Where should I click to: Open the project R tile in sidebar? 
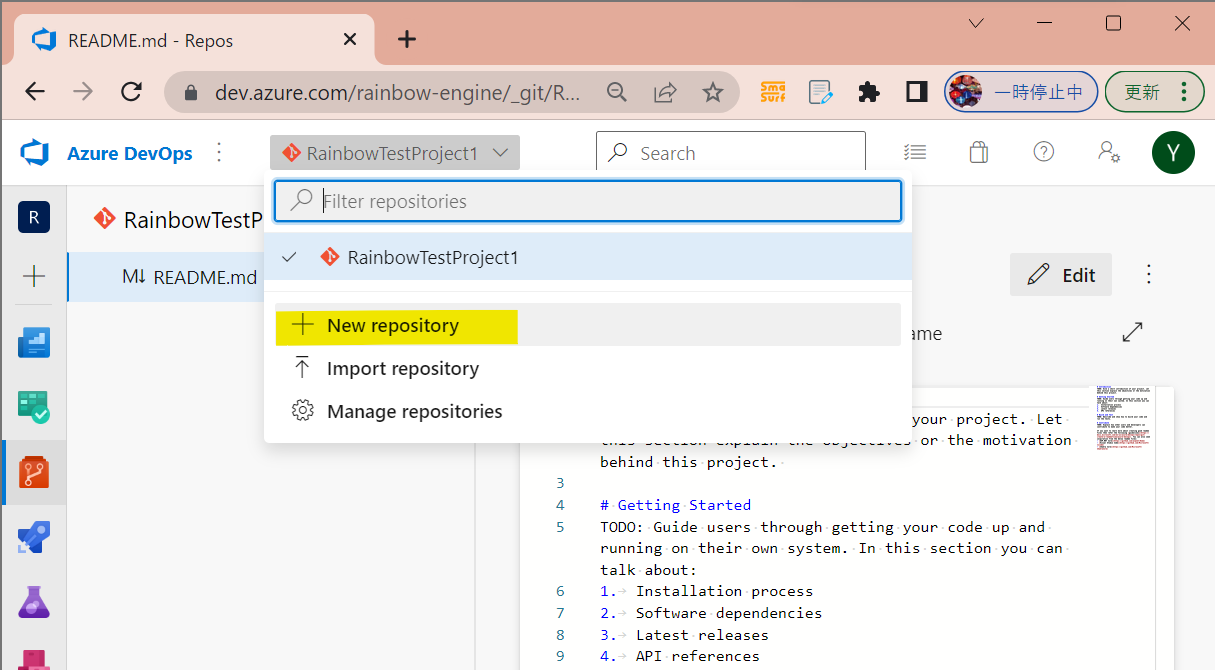(34, 217)
